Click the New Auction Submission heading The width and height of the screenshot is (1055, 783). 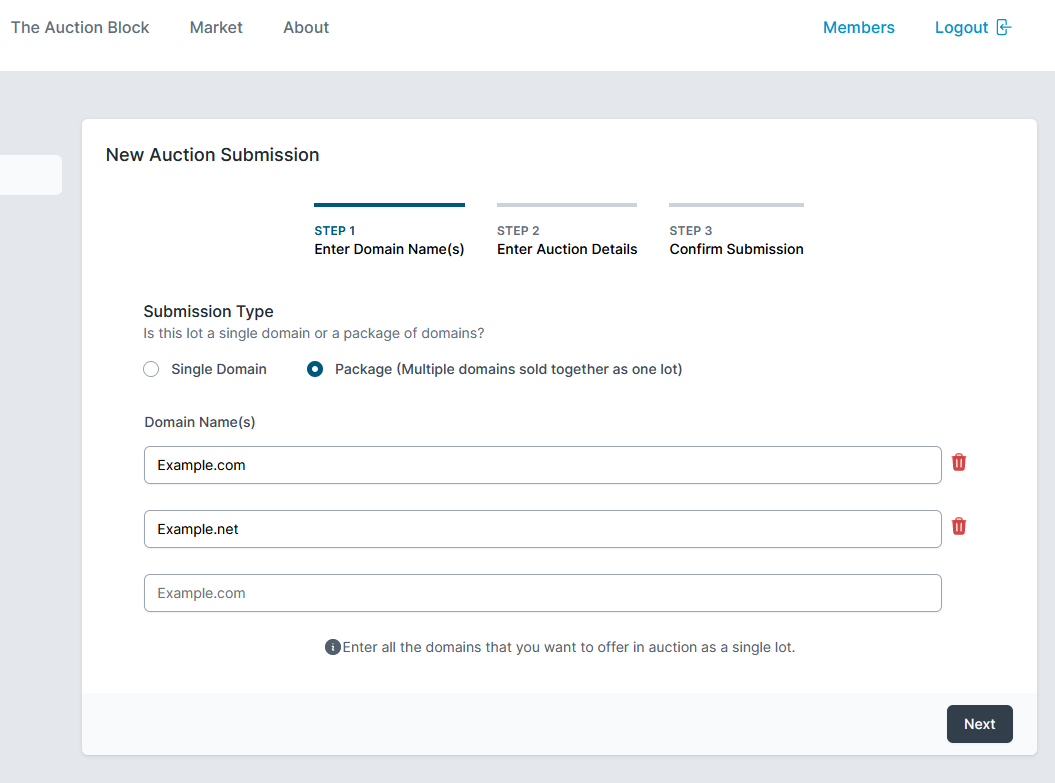click(213, 155)
